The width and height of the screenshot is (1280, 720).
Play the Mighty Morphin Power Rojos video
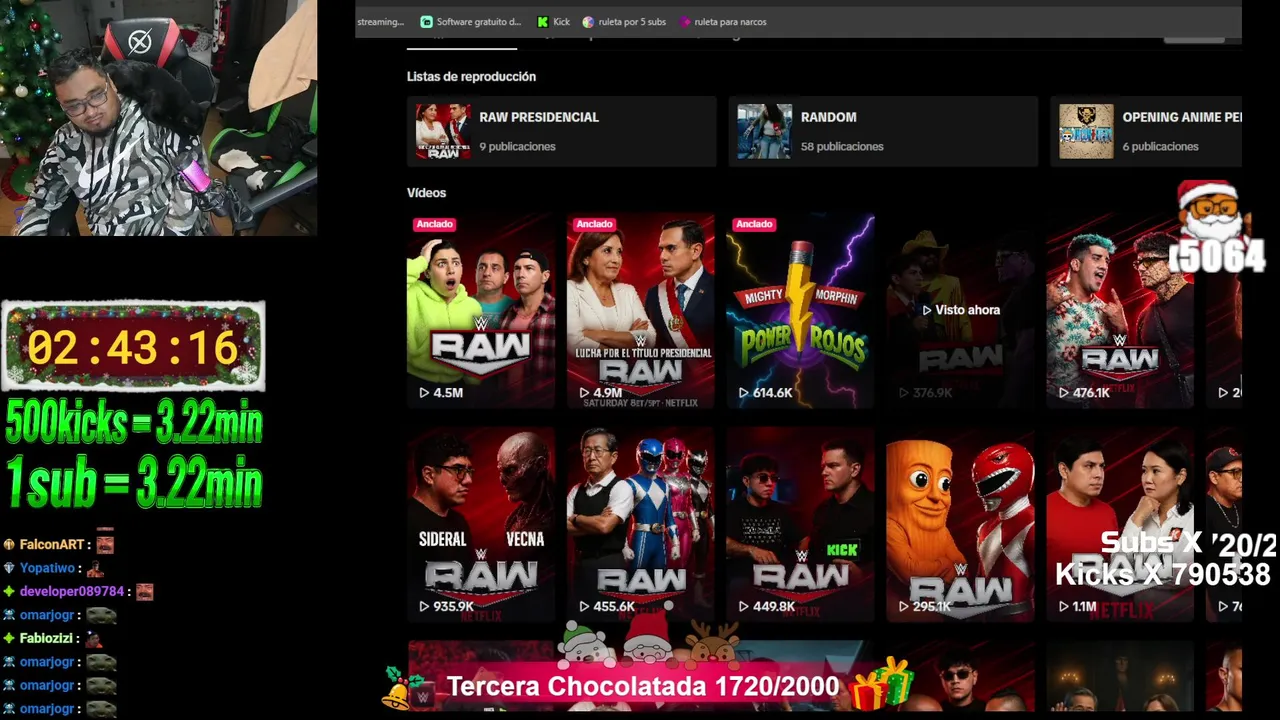(800, 310)
